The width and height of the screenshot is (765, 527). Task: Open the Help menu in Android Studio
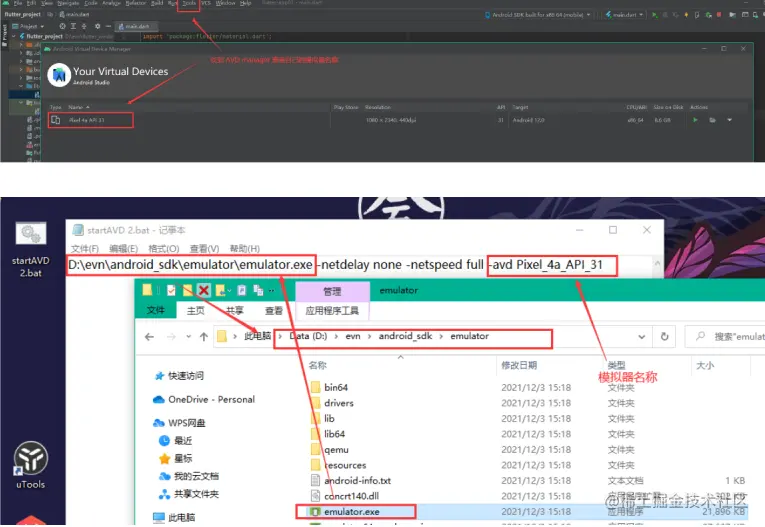point(246,3)
